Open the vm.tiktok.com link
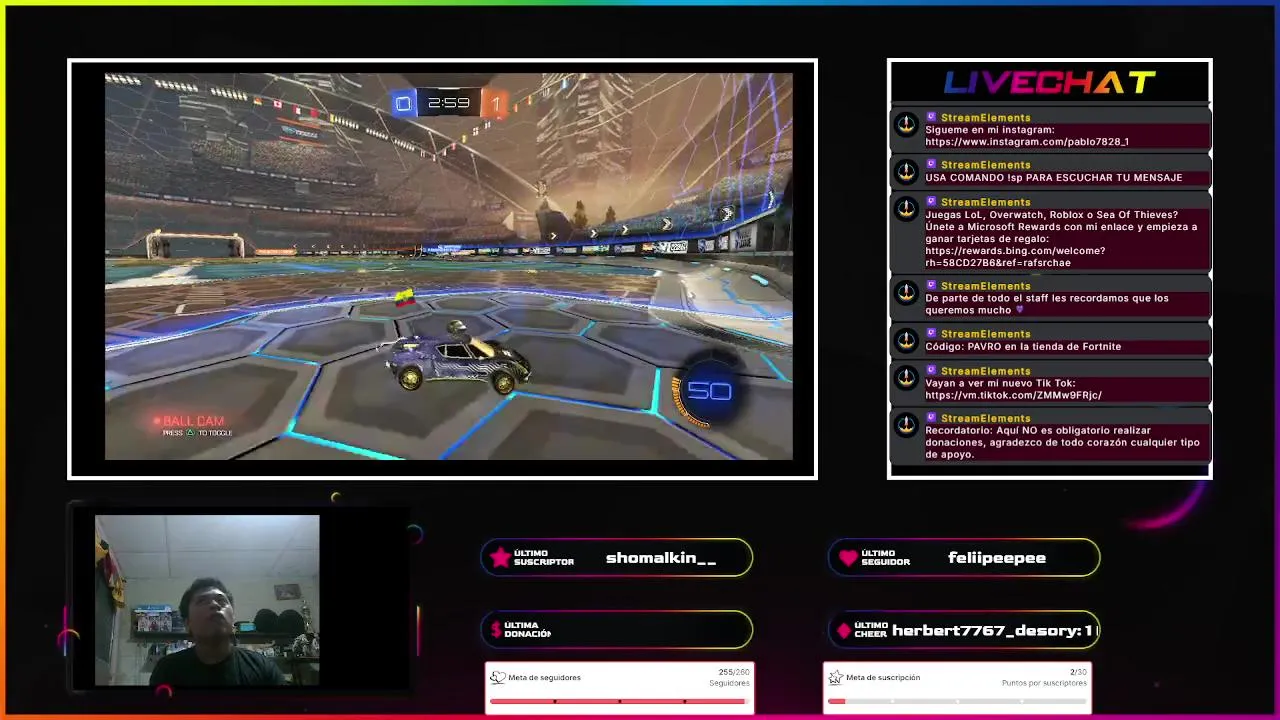 click(1013, 395)
